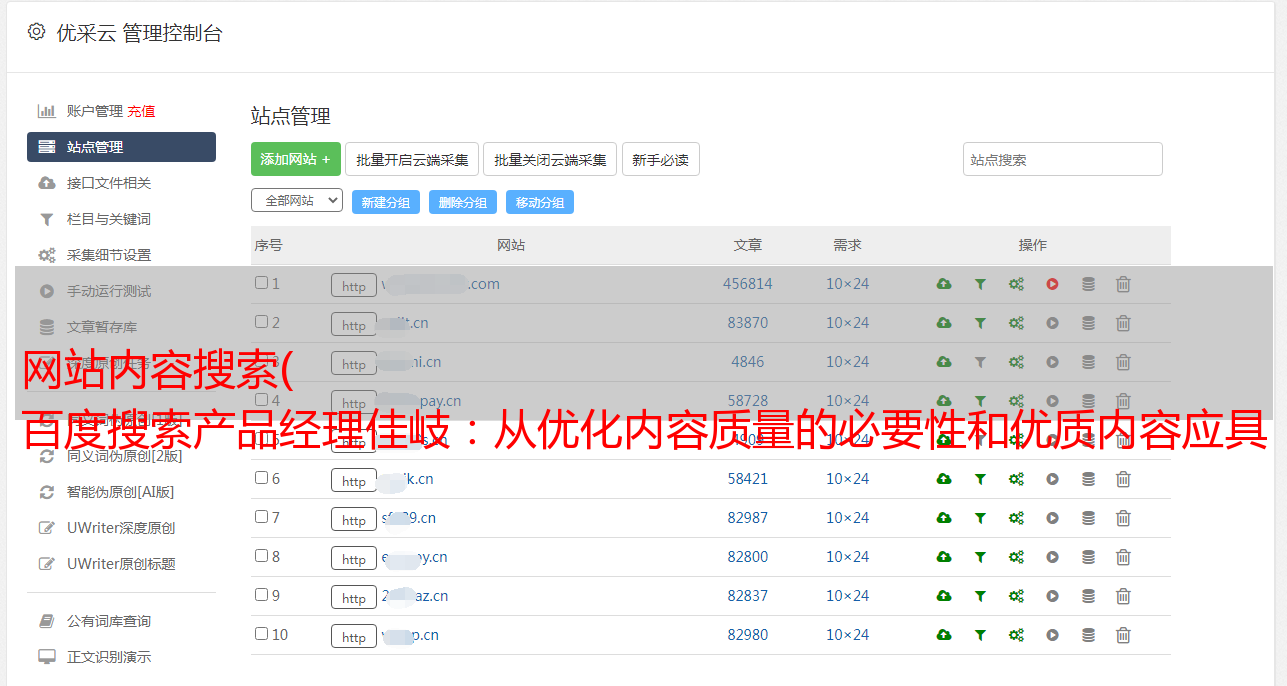Delete site 1 with trash icon

coord(1123,284)
